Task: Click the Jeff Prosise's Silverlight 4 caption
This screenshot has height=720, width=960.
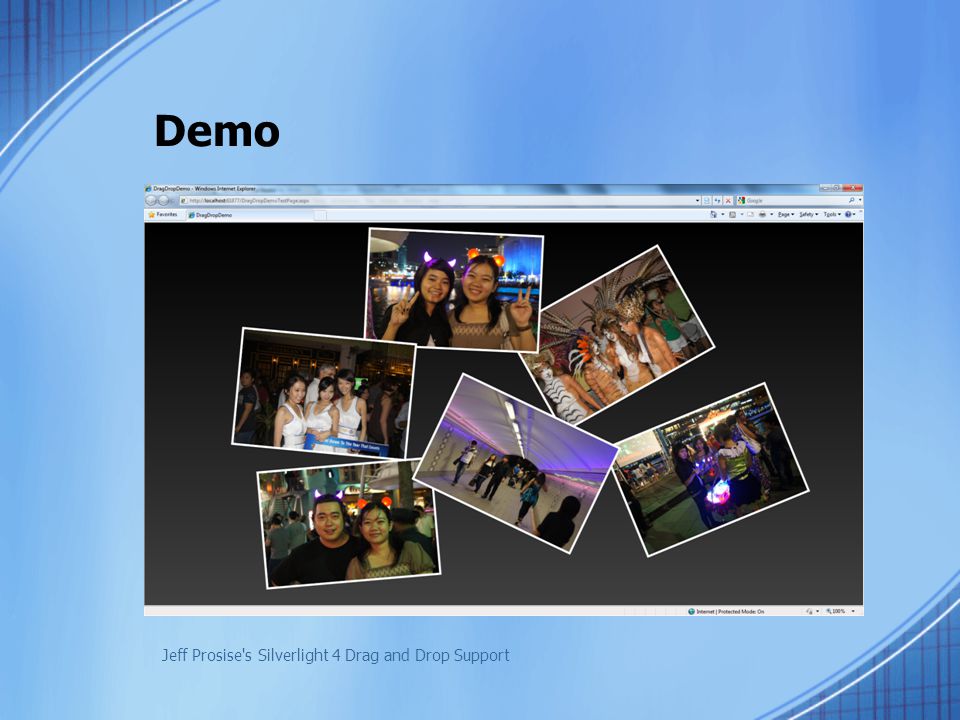Action: tap(336, 655)
